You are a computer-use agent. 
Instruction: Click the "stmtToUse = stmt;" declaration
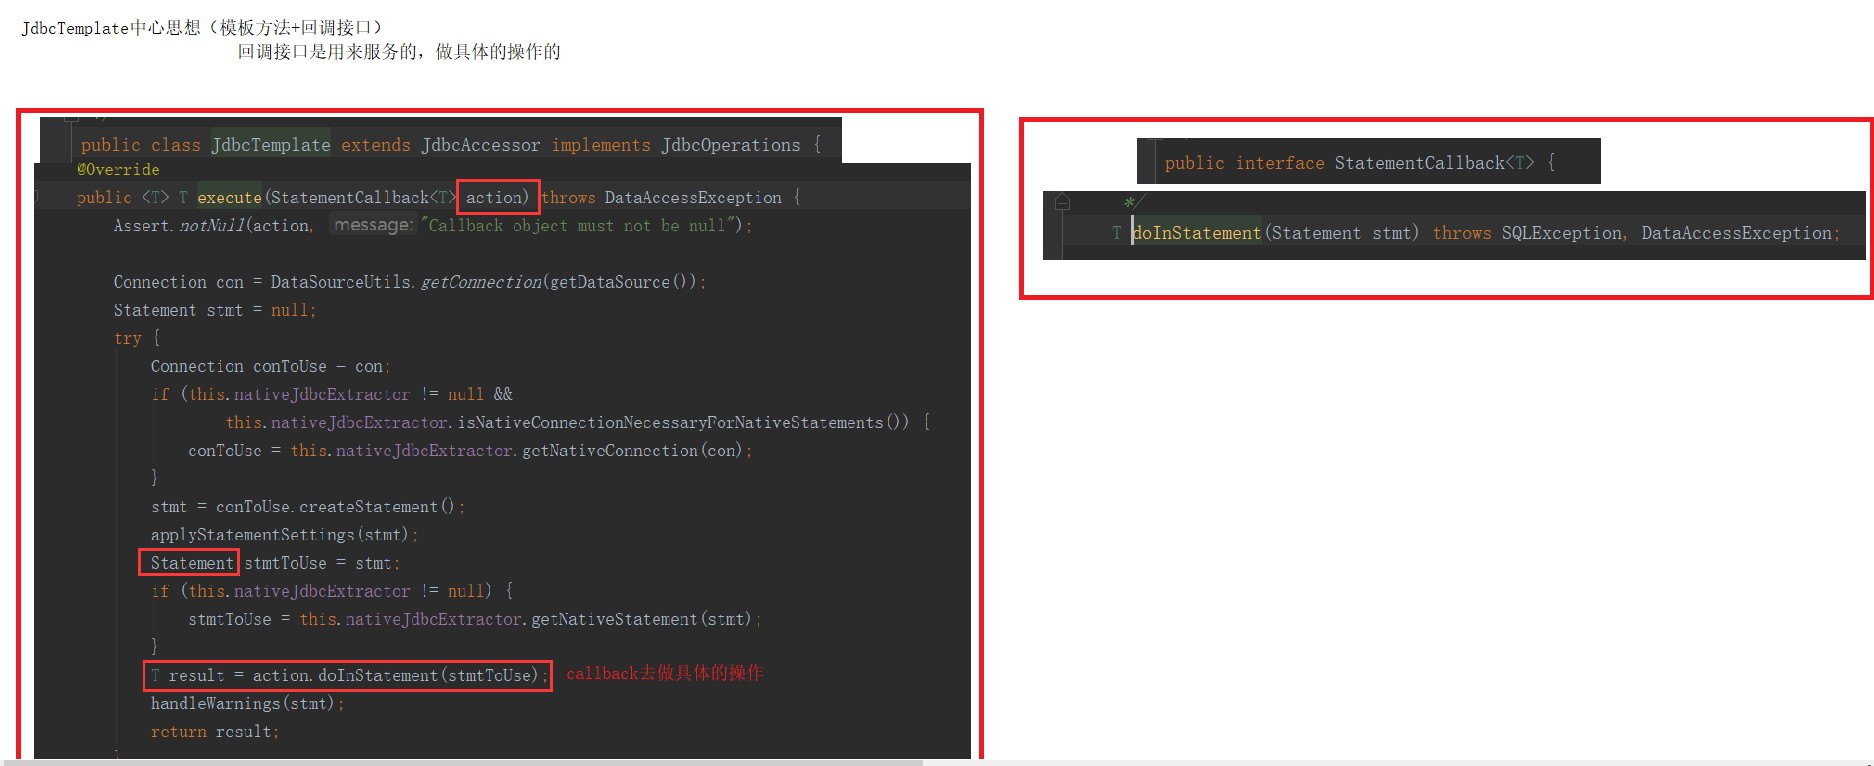(x=322, y=563)
